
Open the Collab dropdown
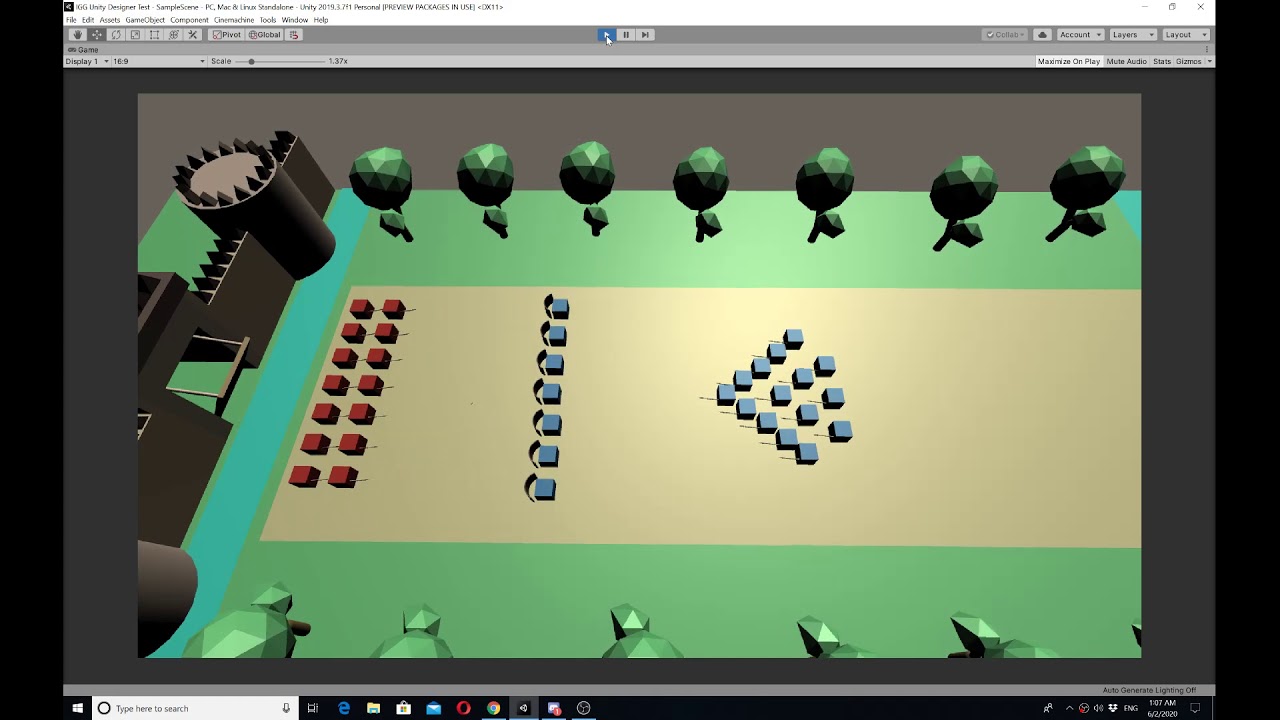point(1006,34)
